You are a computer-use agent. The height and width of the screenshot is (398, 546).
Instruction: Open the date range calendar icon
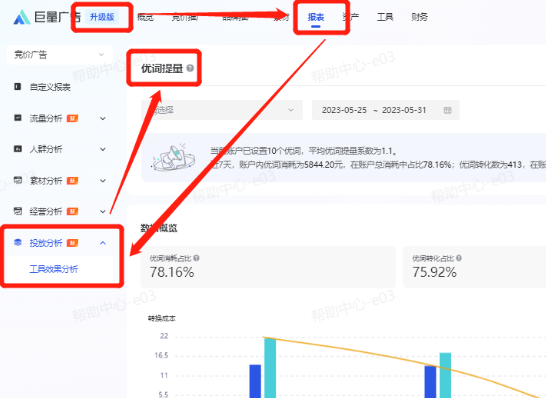click(x=447, y=110)
